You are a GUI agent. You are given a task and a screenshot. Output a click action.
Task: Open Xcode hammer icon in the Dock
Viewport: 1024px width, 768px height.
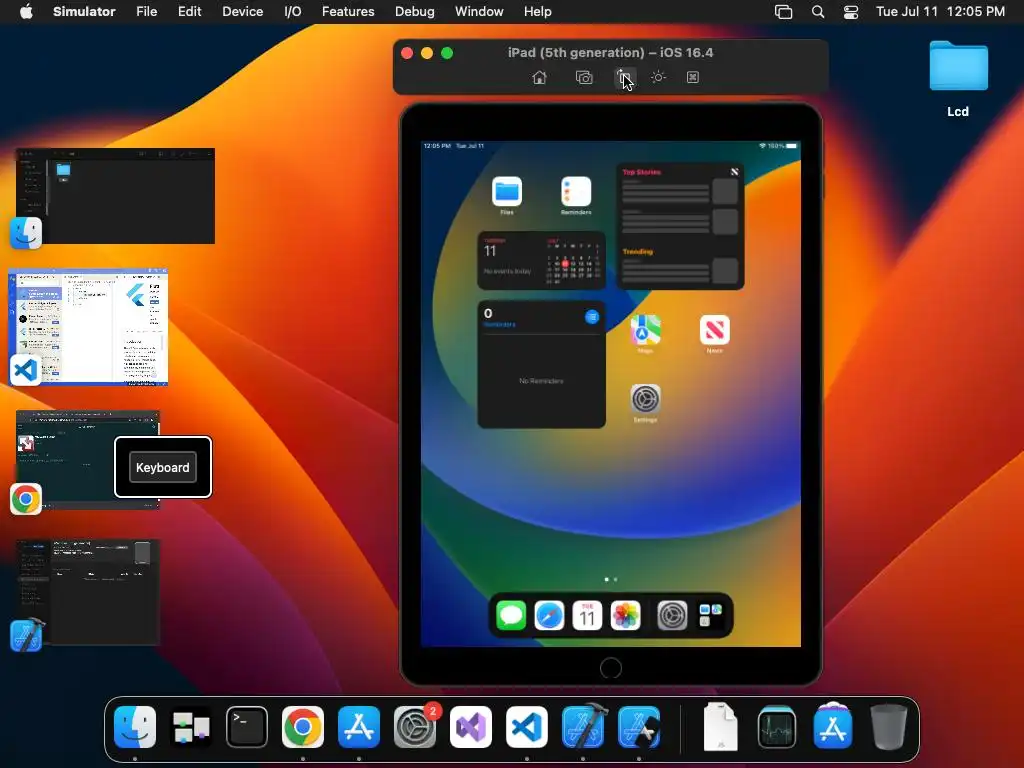[x=583, y=727]
